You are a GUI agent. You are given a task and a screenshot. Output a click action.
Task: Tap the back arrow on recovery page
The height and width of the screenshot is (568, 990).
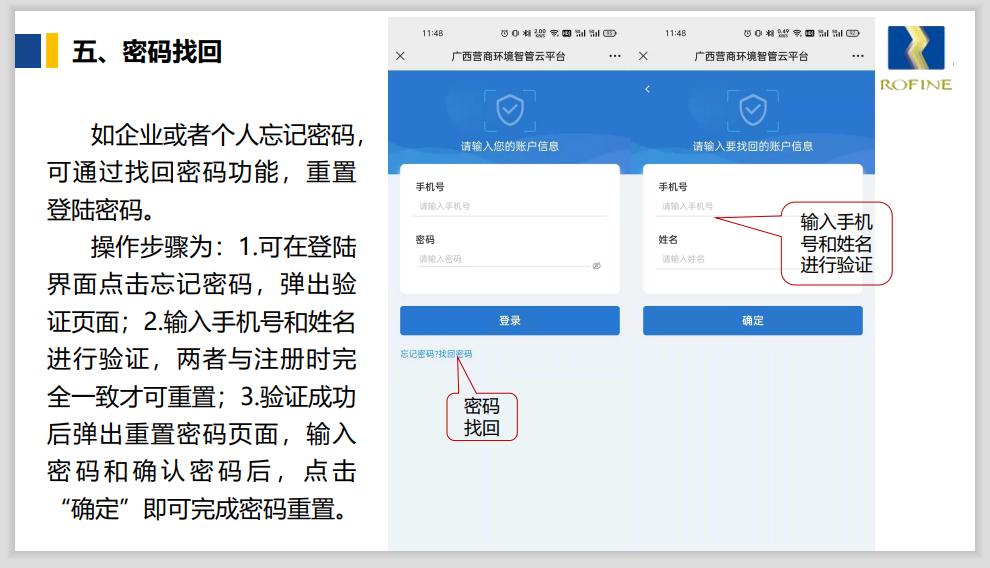(647, 90)
